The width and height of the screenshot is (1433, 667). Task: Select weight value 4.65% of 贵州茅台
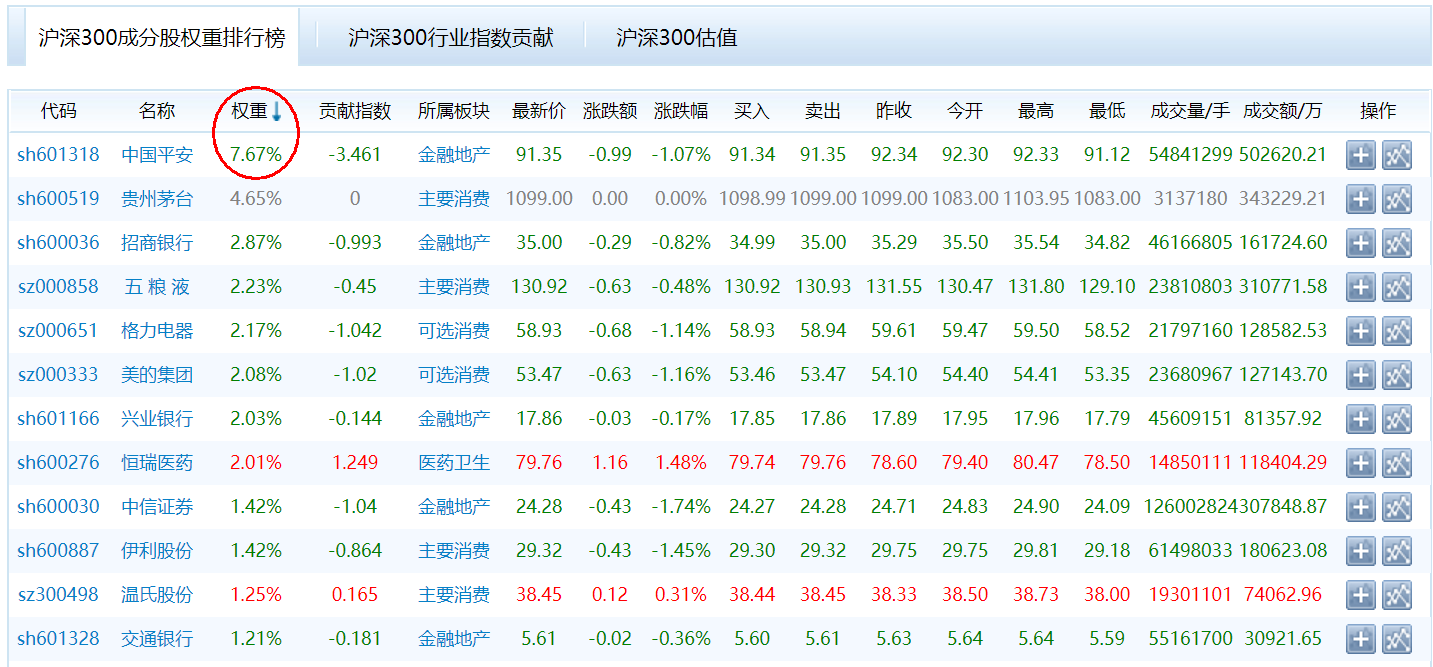(x=256, y=199)
